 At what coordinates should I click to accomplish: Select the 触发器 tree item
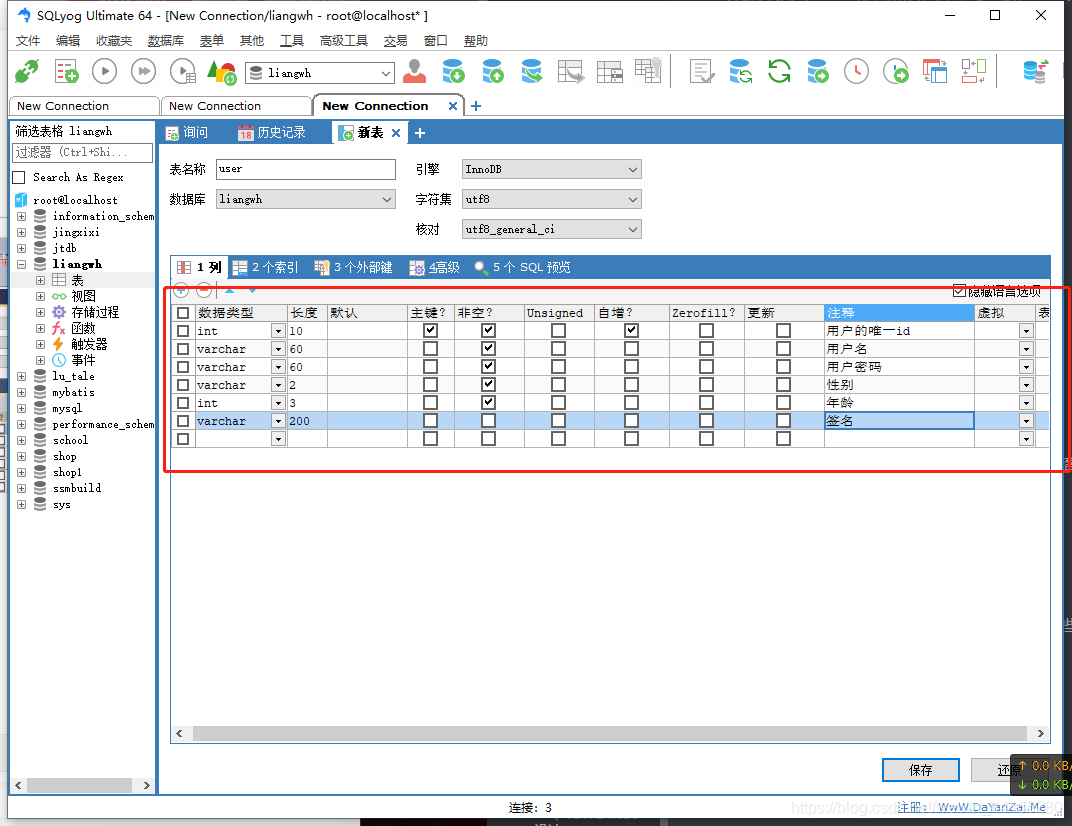pos(89,344)
